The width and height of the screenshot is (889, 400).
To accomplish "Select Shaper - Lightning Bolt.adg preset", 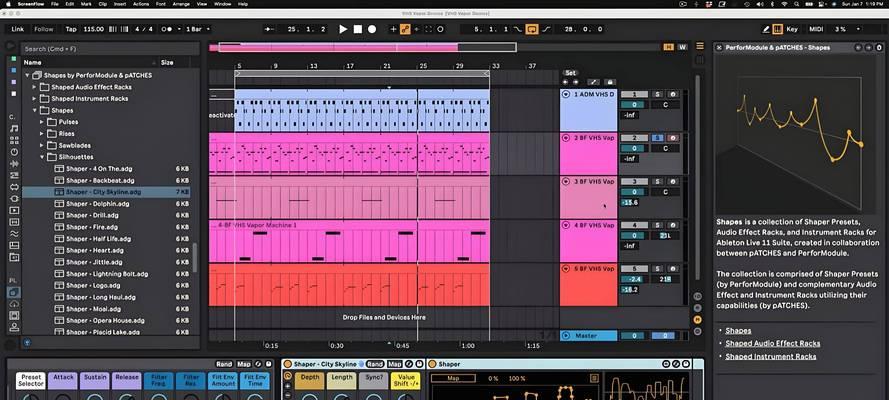I will click(107, 274).
